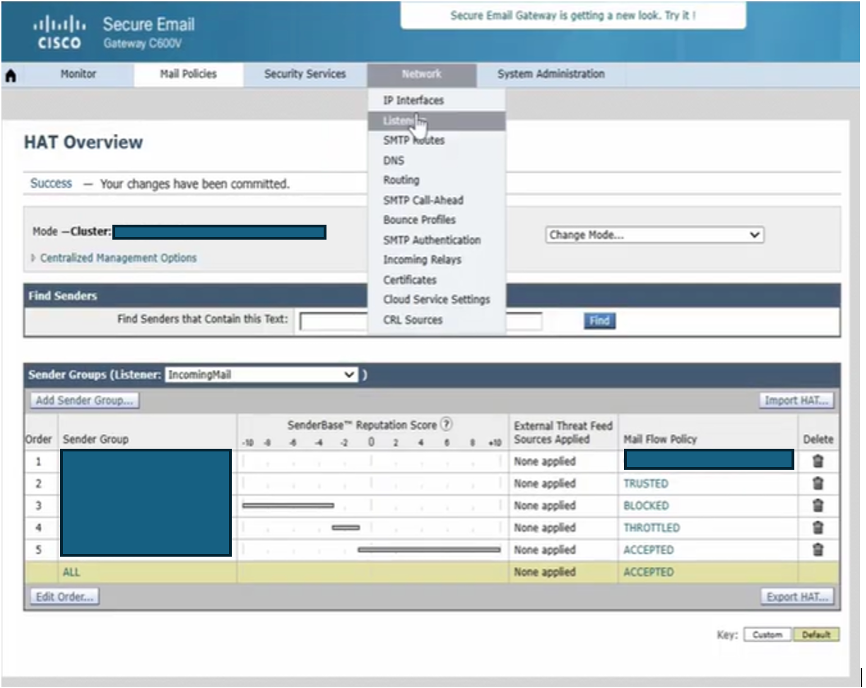The height and width of the screenshot is (688, 866).
Task: Click the Export HAT button
Action: [x=796, y=597]
